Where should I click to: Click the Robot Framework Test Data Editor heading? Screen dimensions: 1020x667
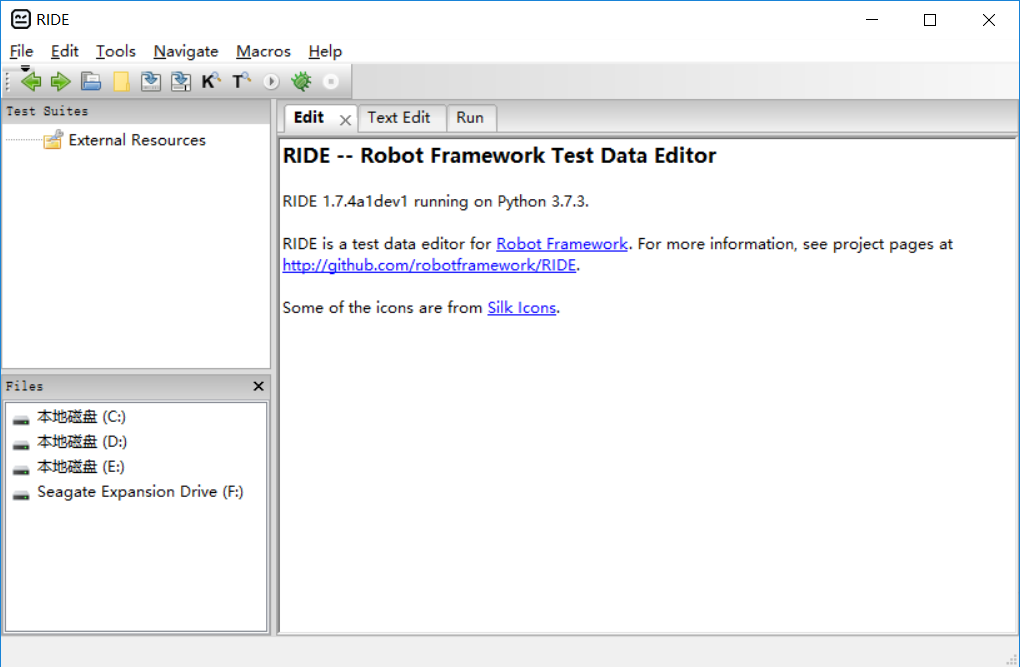(x=499, y=156)
